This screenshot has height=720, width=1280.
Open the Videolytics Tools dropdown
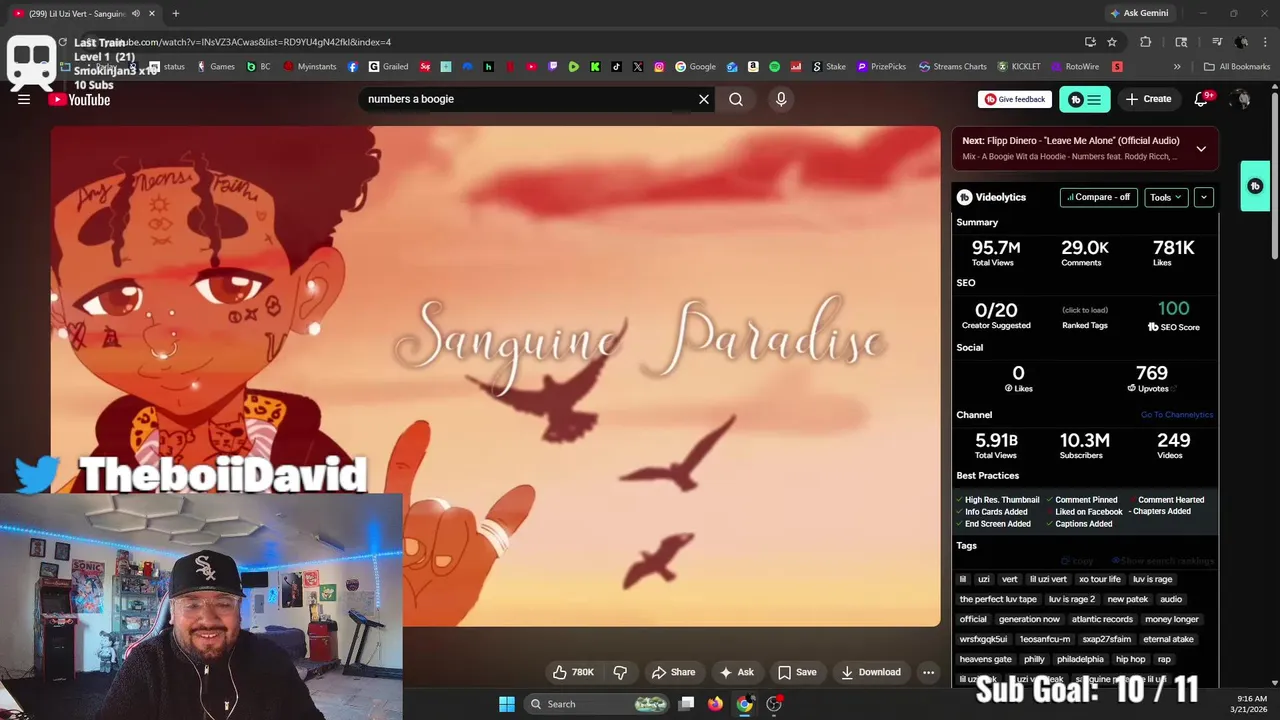click(x=1166, y=197)
